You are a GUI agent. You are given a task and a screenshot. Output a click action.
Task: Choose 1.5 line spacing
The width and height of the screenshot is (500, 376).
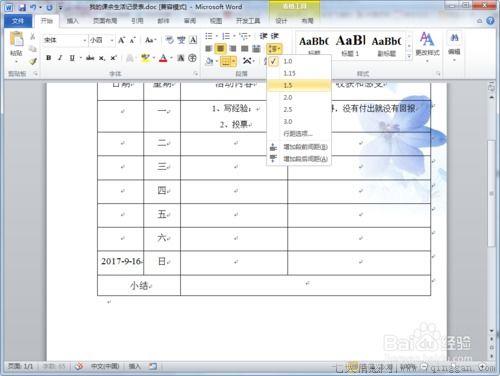pos(299,85)
